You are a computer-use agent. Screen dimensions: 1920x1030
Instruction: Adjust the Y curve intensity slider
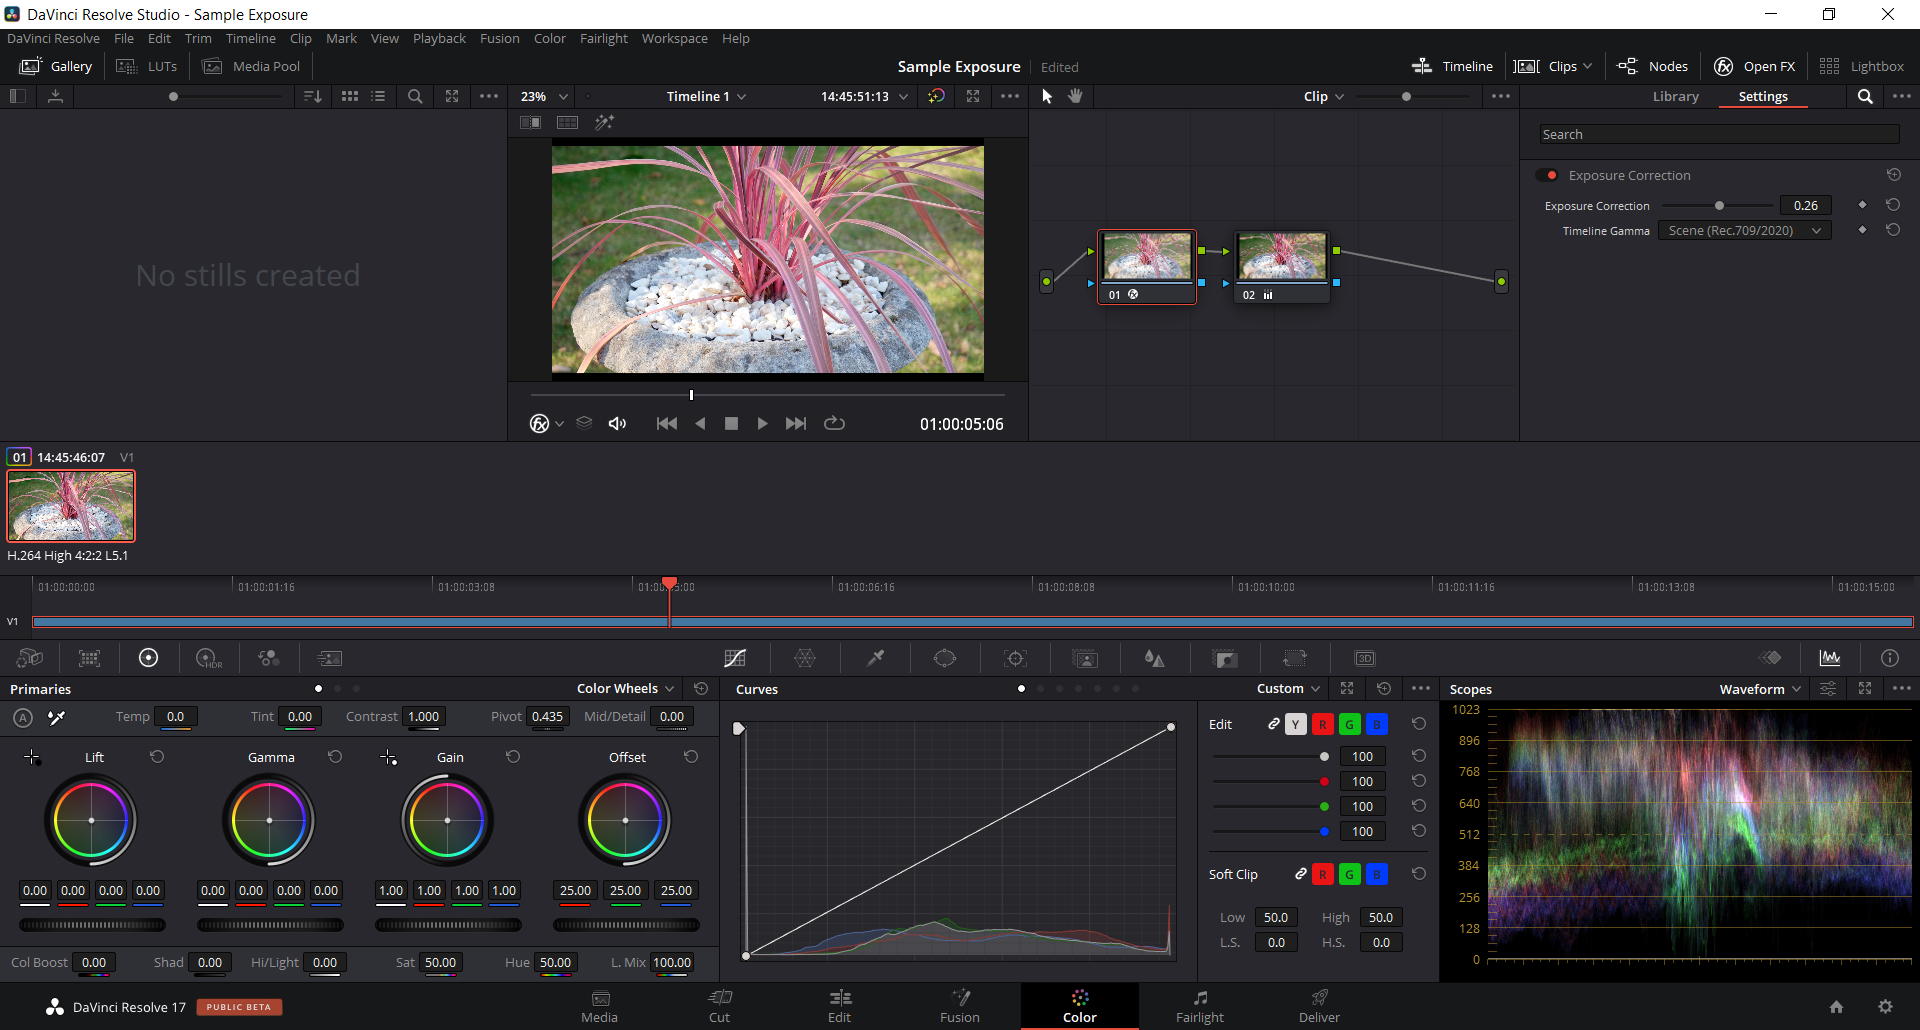tap(1270, 756)
